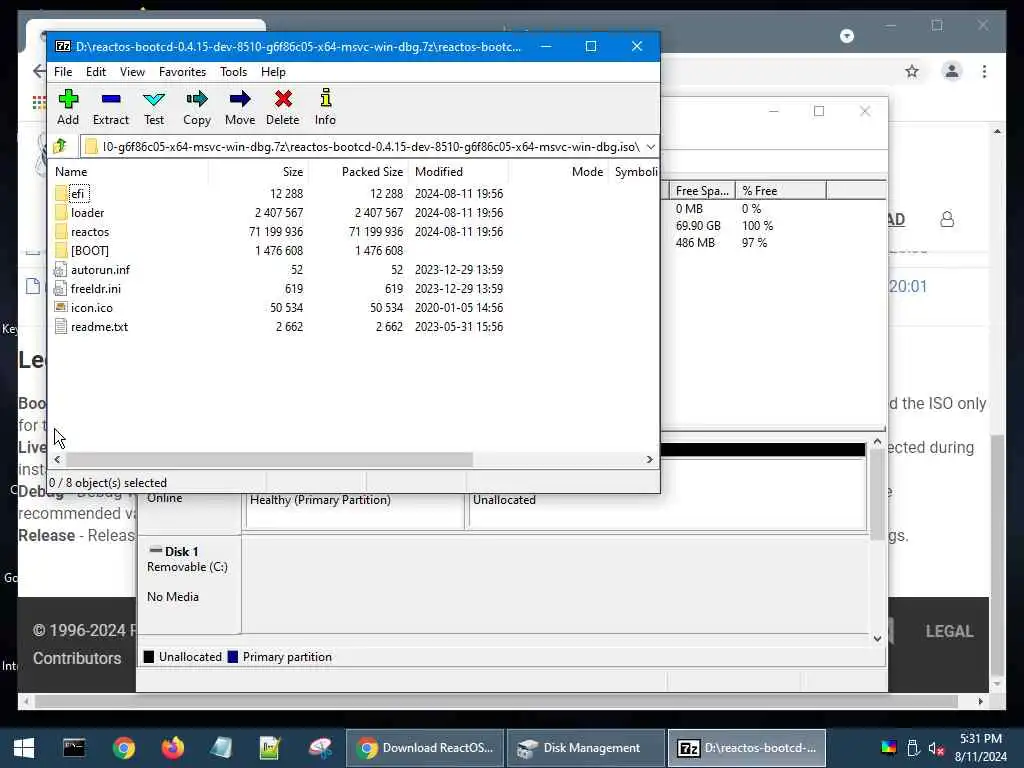1024x768 pixels.
Task: Click the 7-Zip scroll right arrow
Action: (x=649, y=460)
